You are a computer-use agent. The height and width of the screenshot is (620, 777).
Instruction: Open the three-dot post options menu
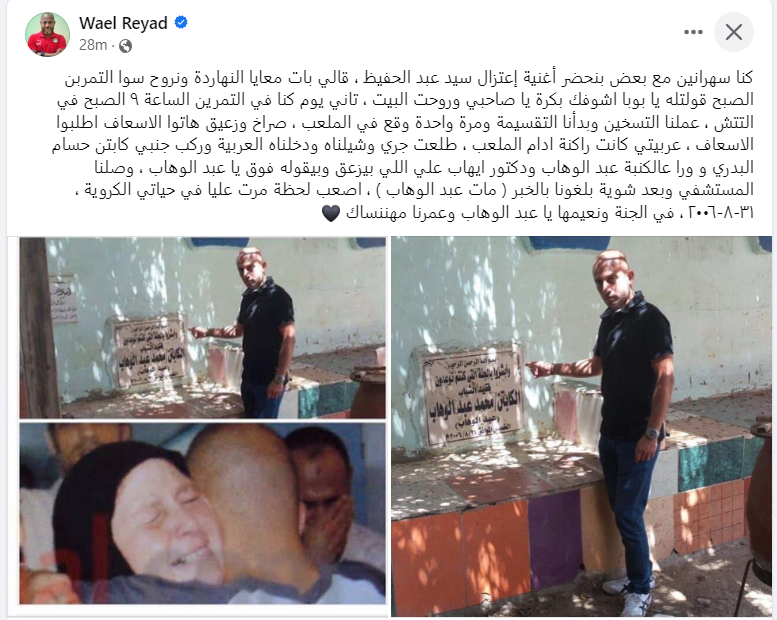(x=693, y=32)
